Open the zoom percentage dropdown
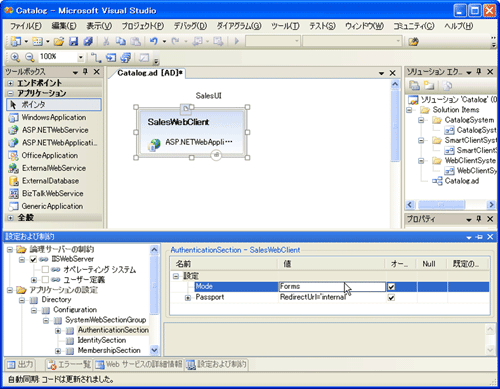Viewport: 500px width, 389px height. click(x=80, y=57)
